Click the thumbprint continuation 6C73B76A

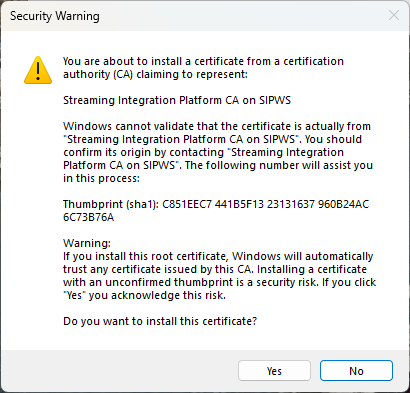(89, 217)
